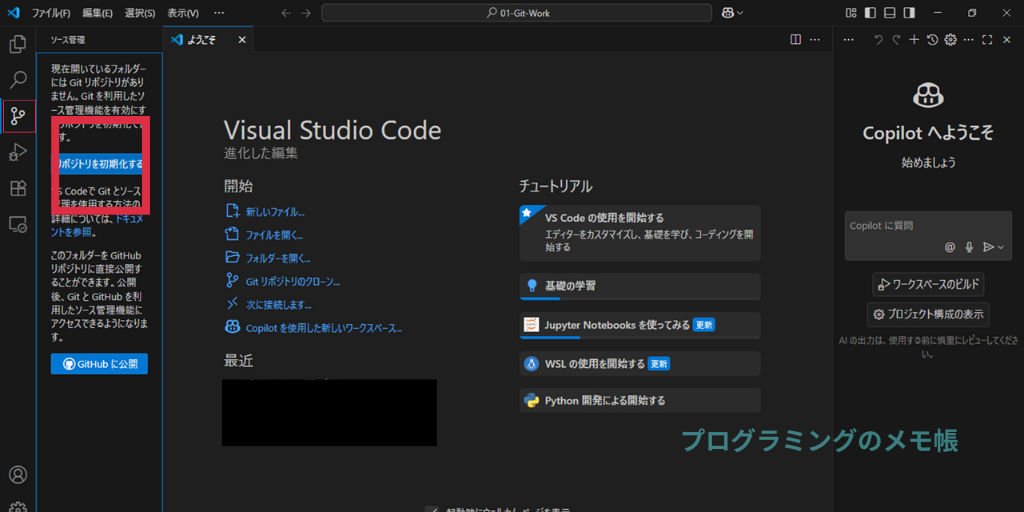Click Copilot を使用した新しいワークスペース... link

pyautogui.click(x=323, y=328)
